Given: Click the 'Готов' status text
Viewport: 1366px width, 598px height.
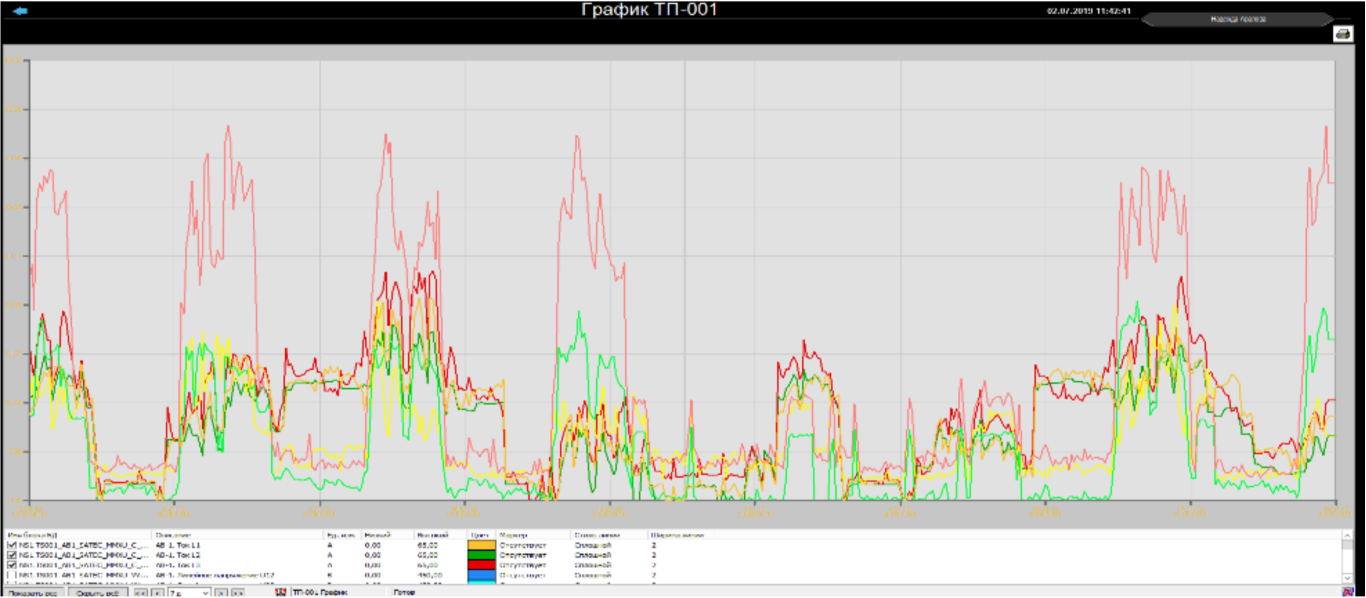Looking at the screenshot, I should click(x=404, y=593).
